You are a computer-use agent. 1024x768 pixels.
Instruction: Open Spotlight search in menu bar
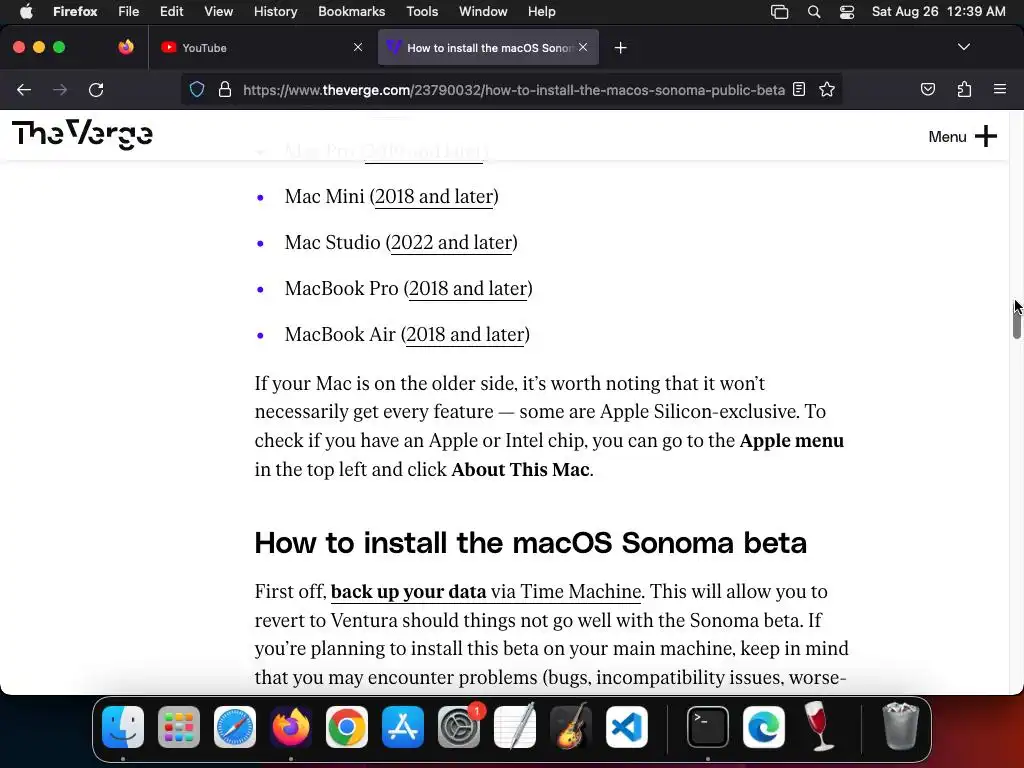click(814, 11)
